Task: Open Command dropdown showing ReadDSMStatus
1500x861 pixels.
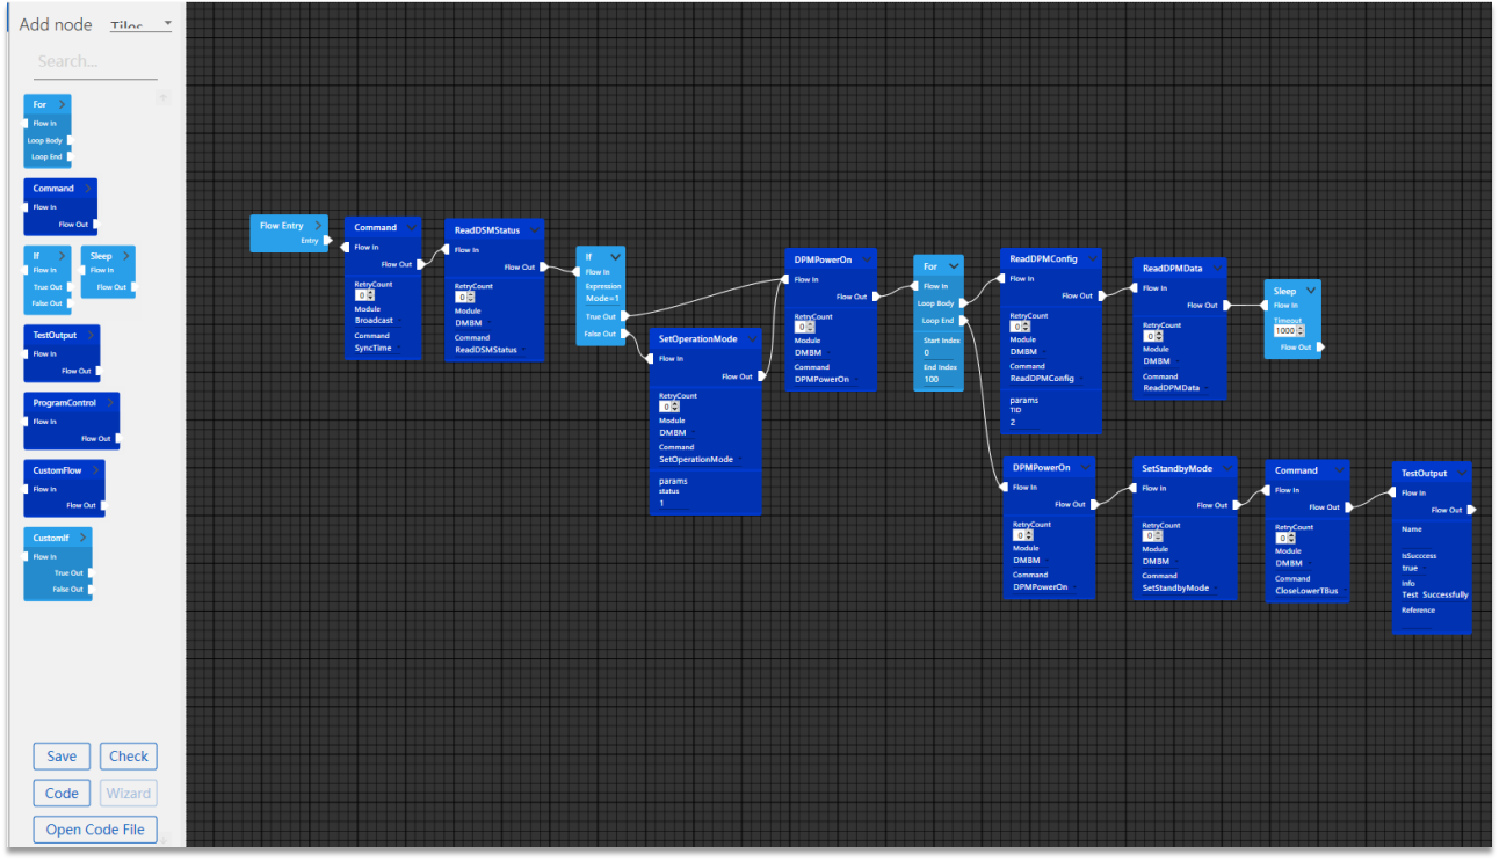Action: 490,350
